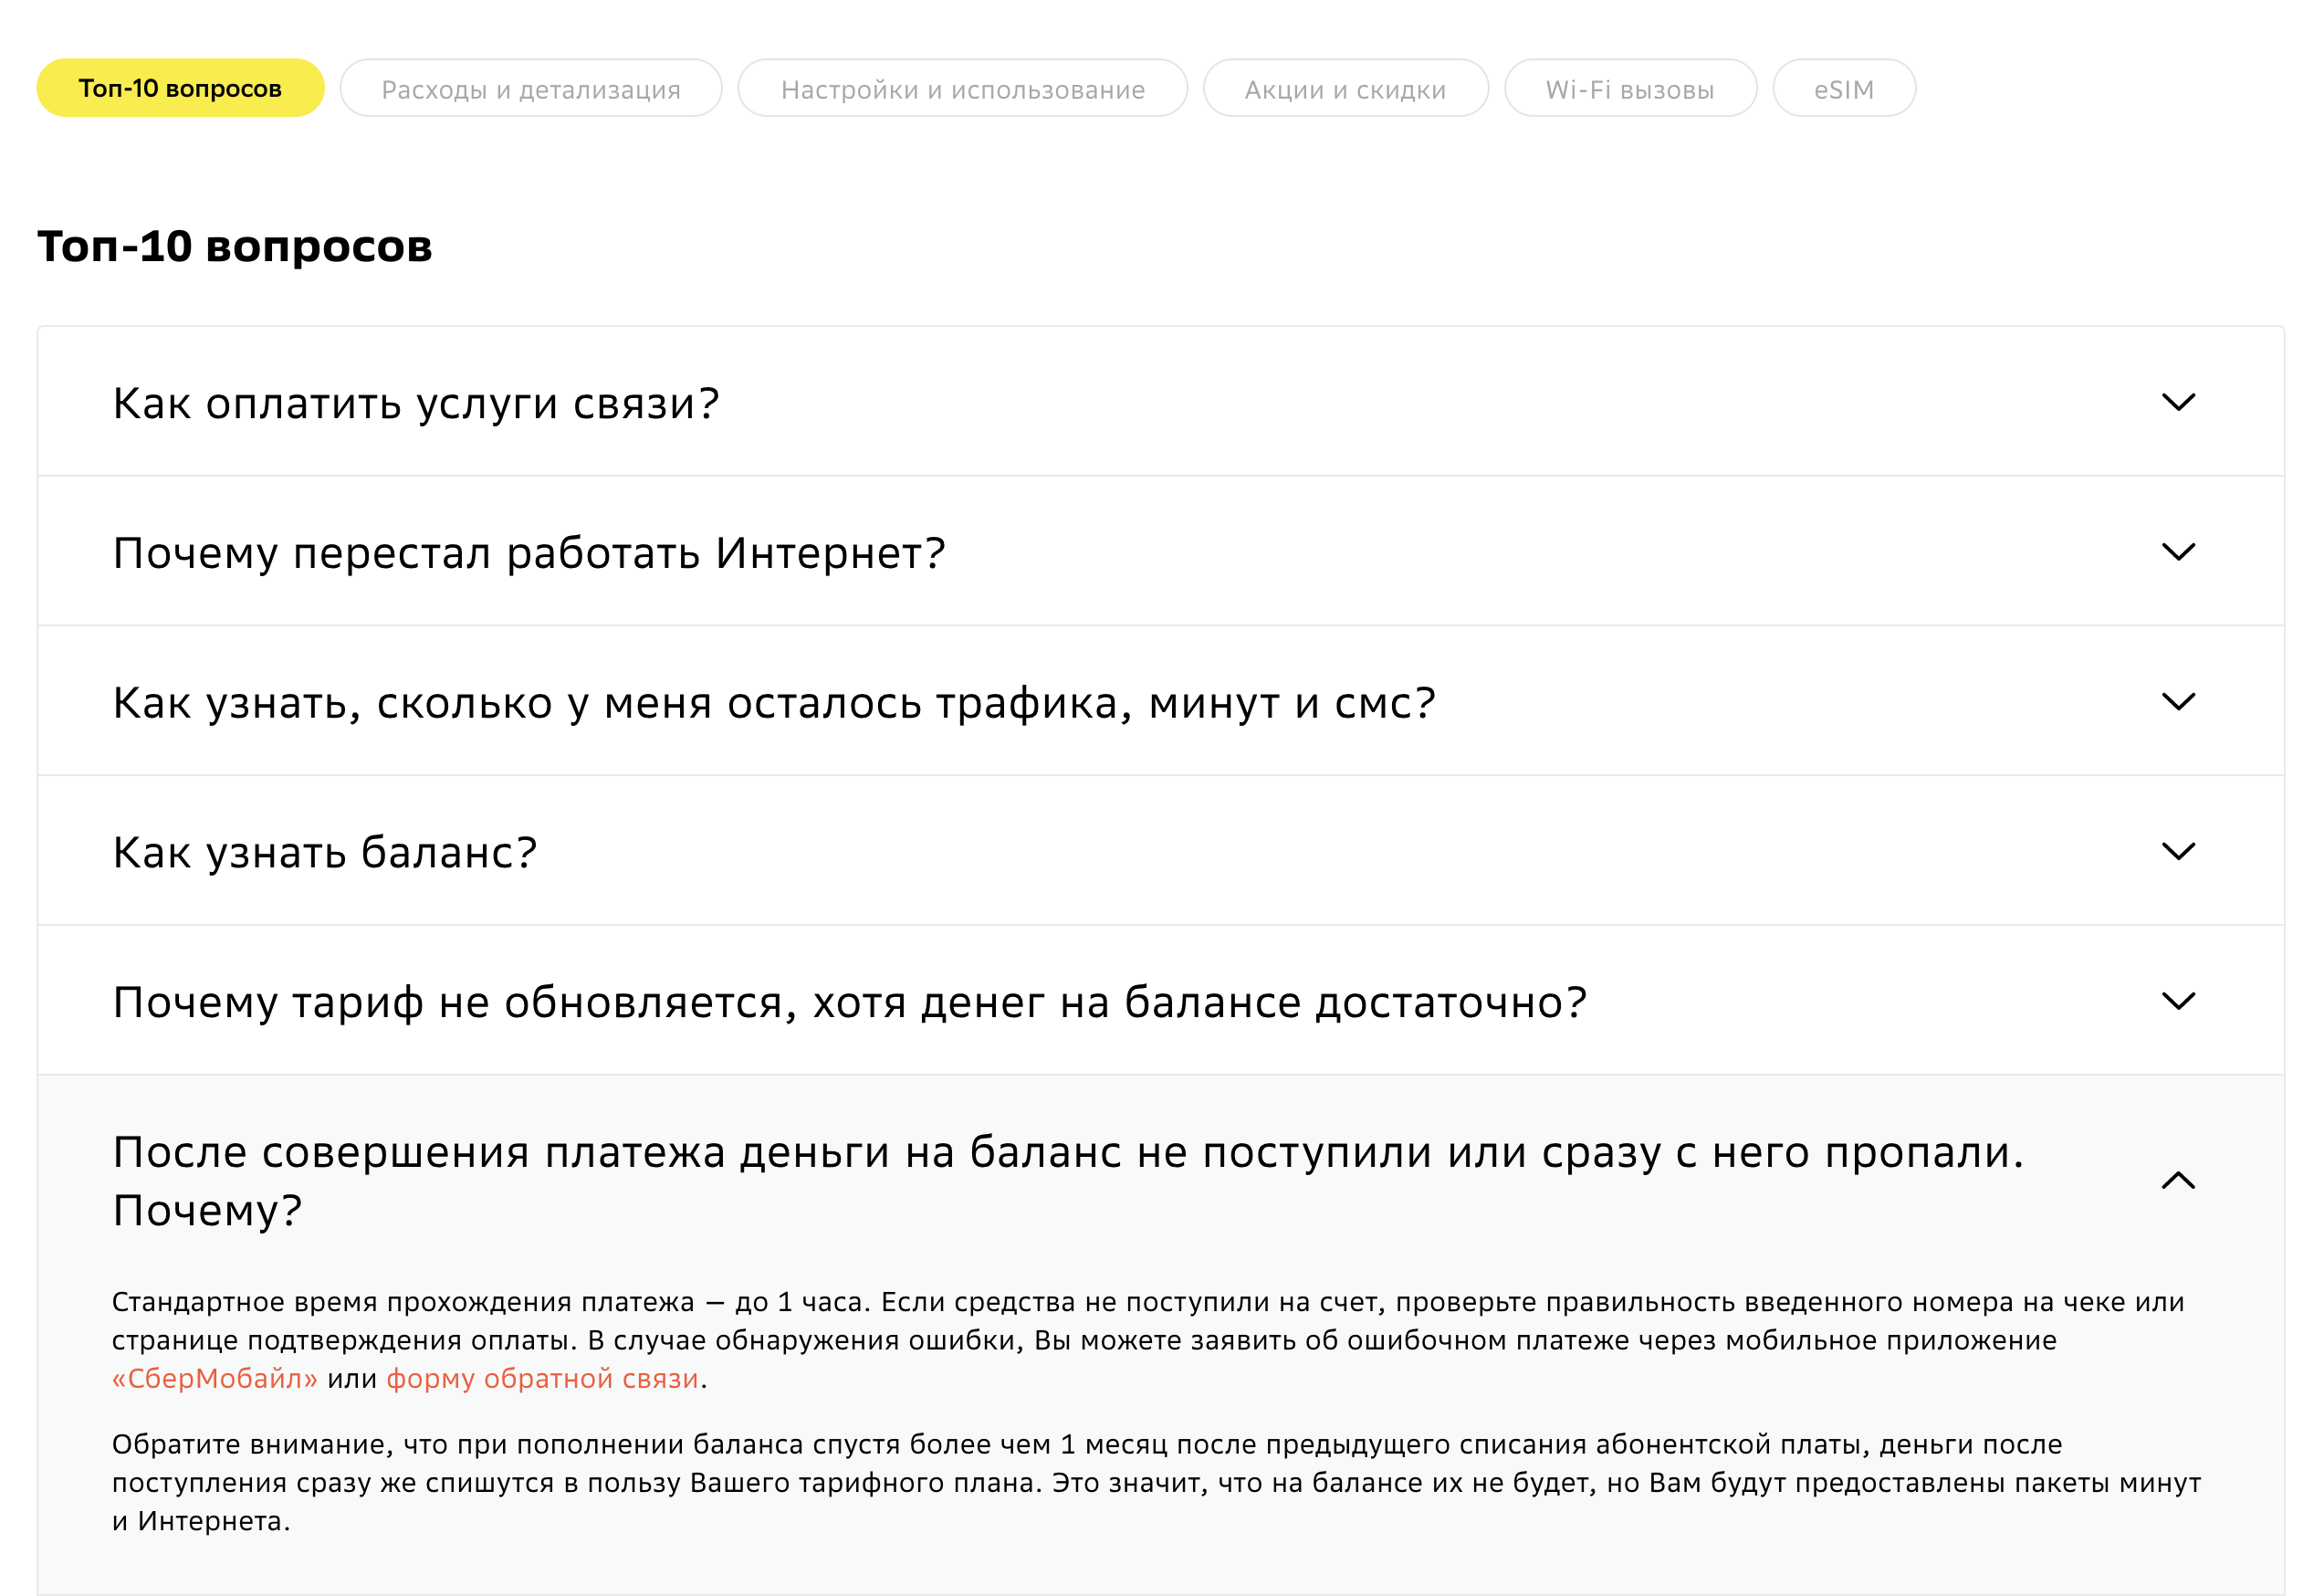Open the "Как узнать баланс?" FAQ entry
The image size is (2324, 1596).
pos(326,851)
